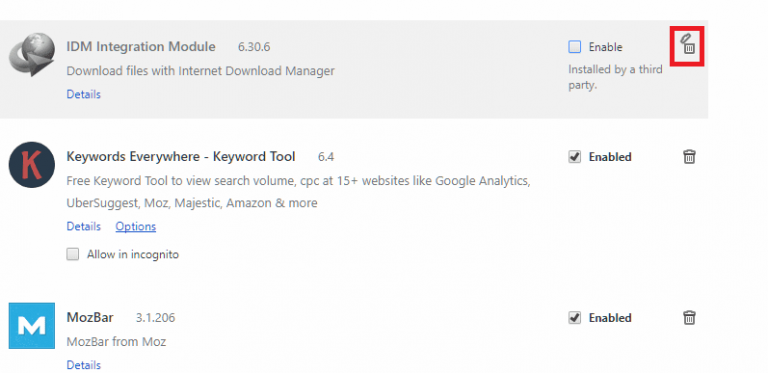
Task: Open Details link under MozBar
Action: point(84,365)
